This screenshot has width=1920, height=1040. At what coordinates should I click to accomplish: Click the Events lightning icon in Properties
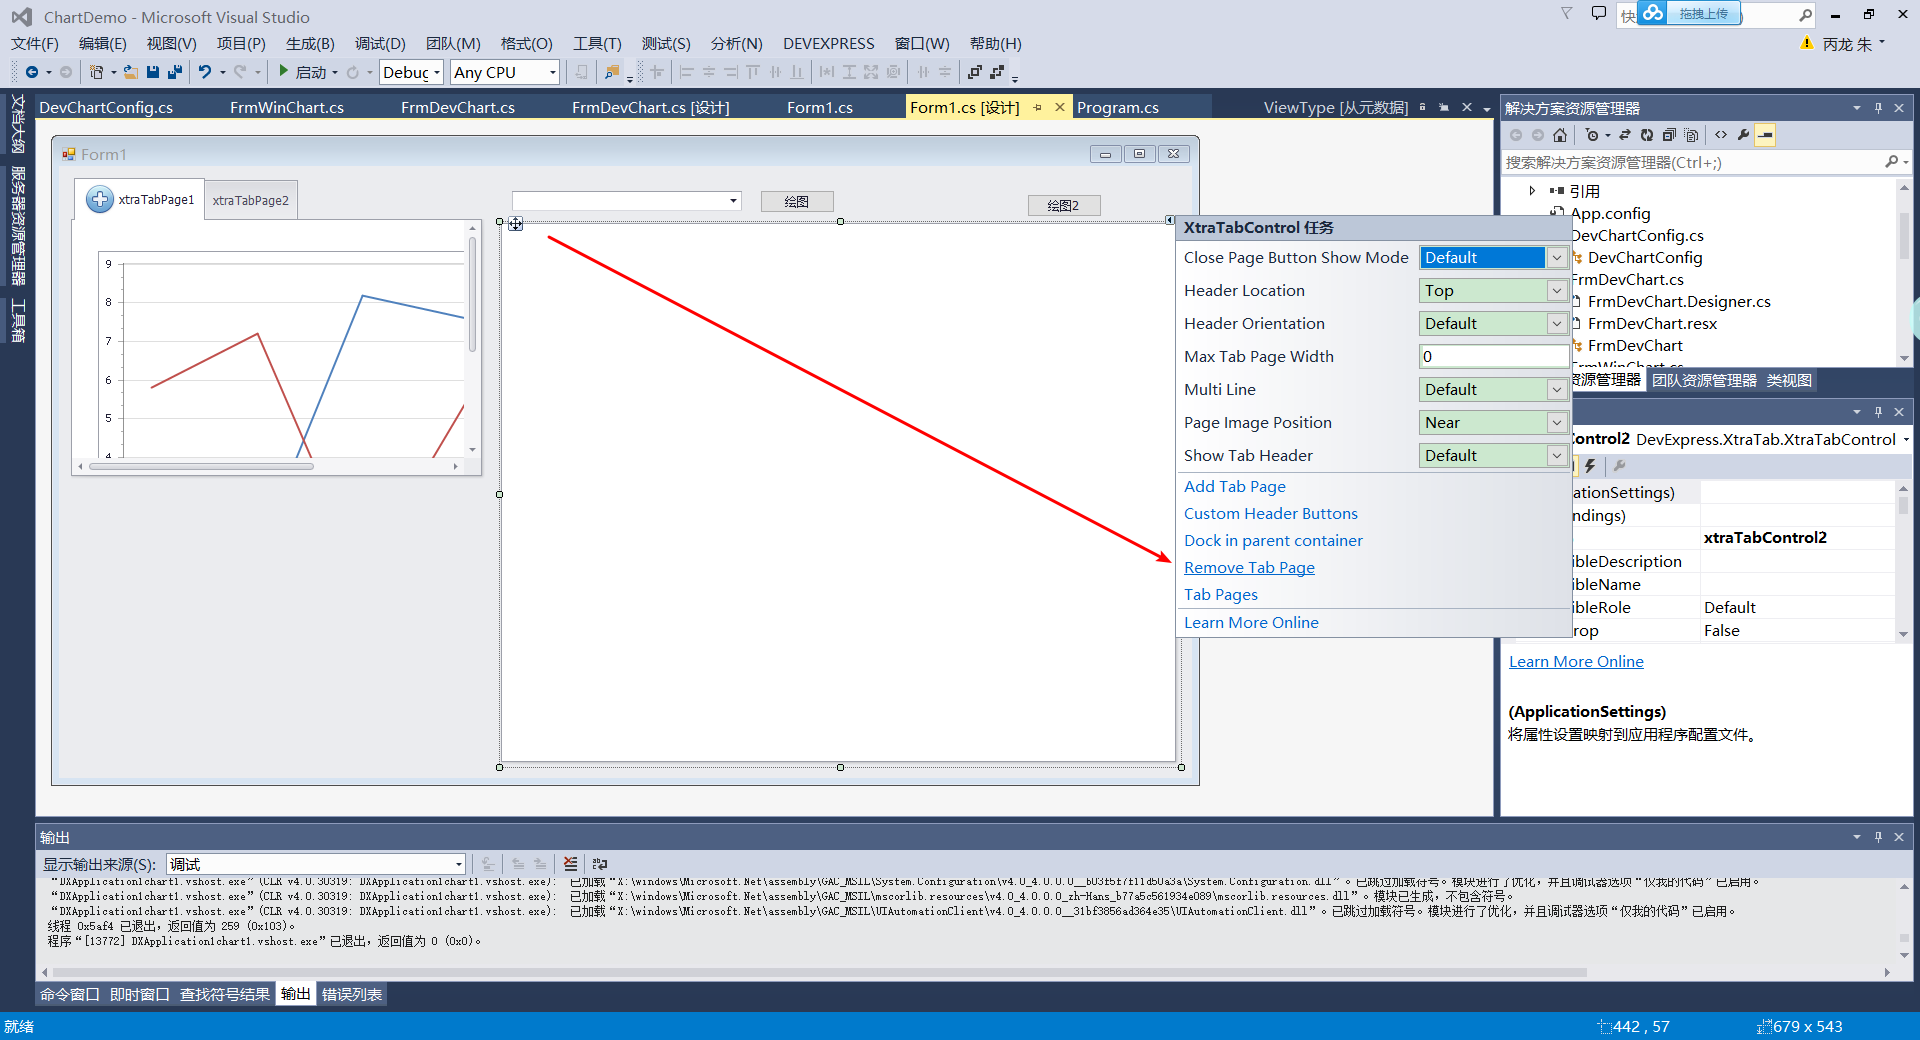pos(1590,466)
